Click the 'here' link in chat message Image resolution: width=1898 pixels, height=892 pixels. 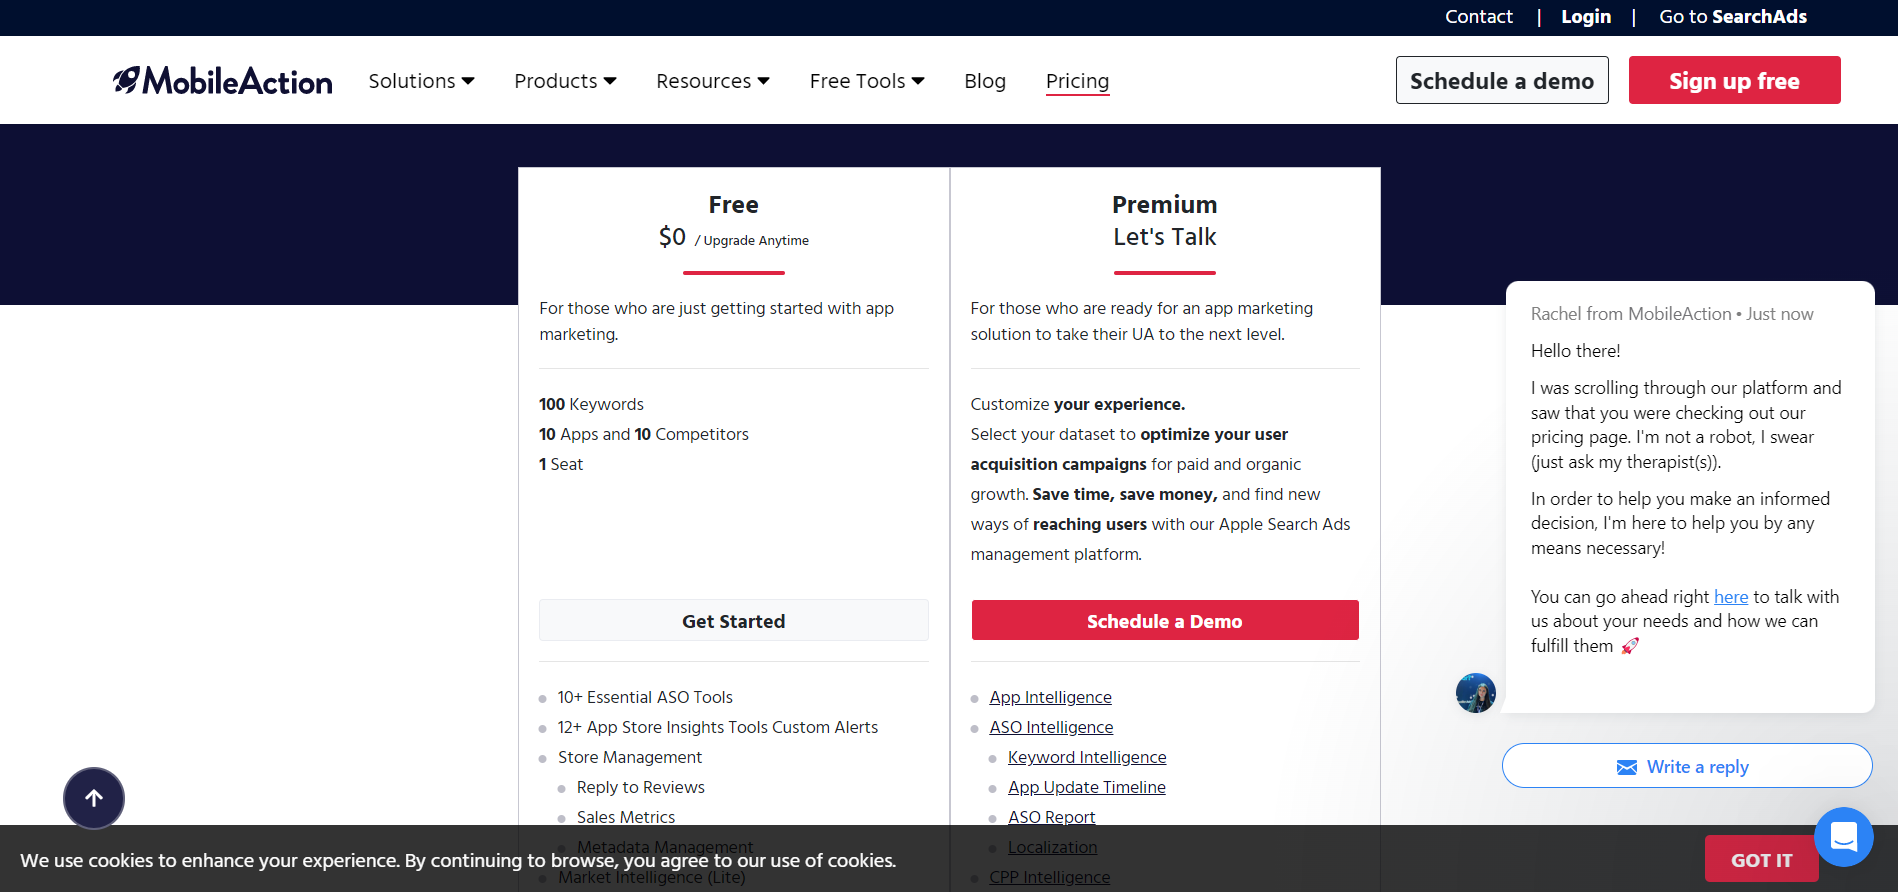point(1730,597)
